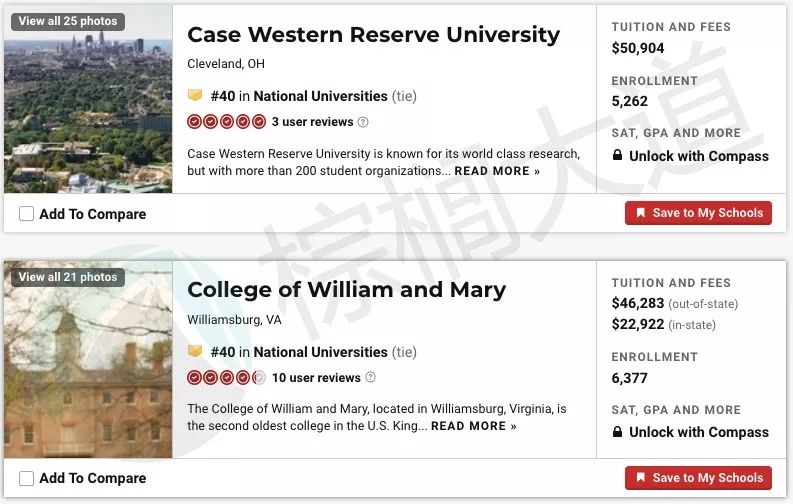Click the William and Mary campus building thumbnail
This screenshot has width=793, height=504.
(x=88, y=359)
